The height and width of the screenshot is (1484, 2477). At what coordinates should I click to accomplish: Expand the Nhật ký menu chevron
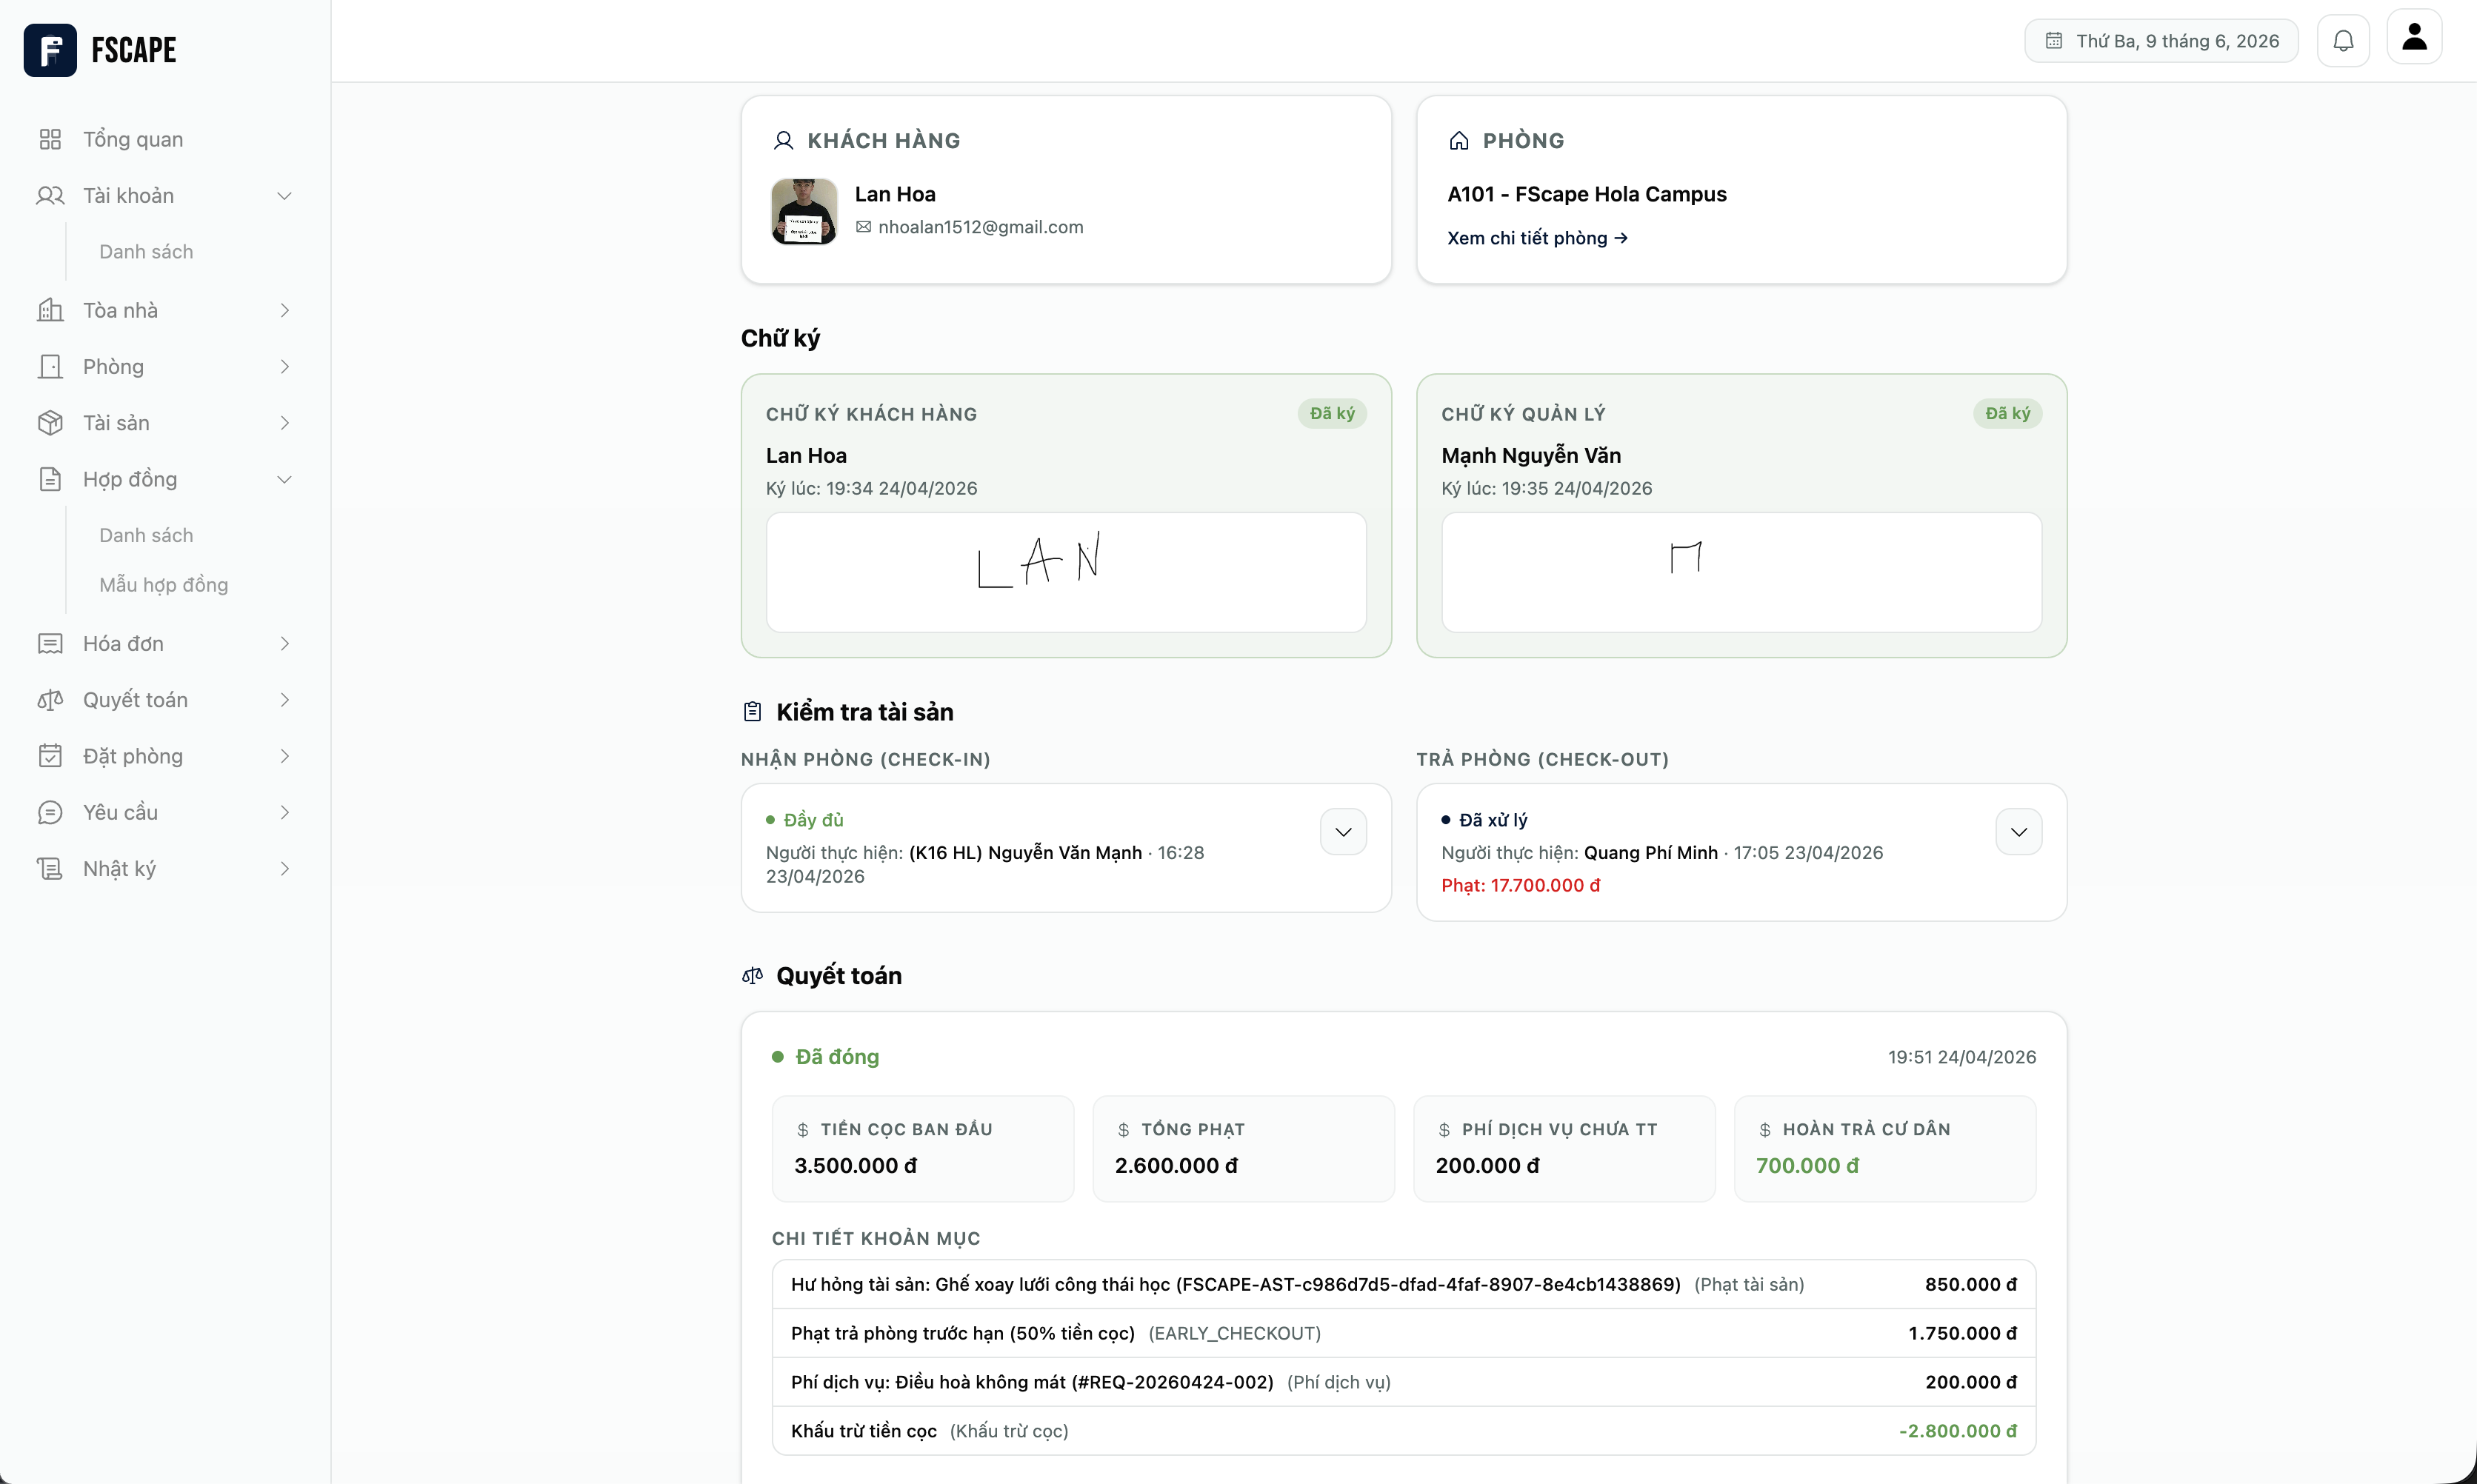pyautogui.click(x=284, y=869)
